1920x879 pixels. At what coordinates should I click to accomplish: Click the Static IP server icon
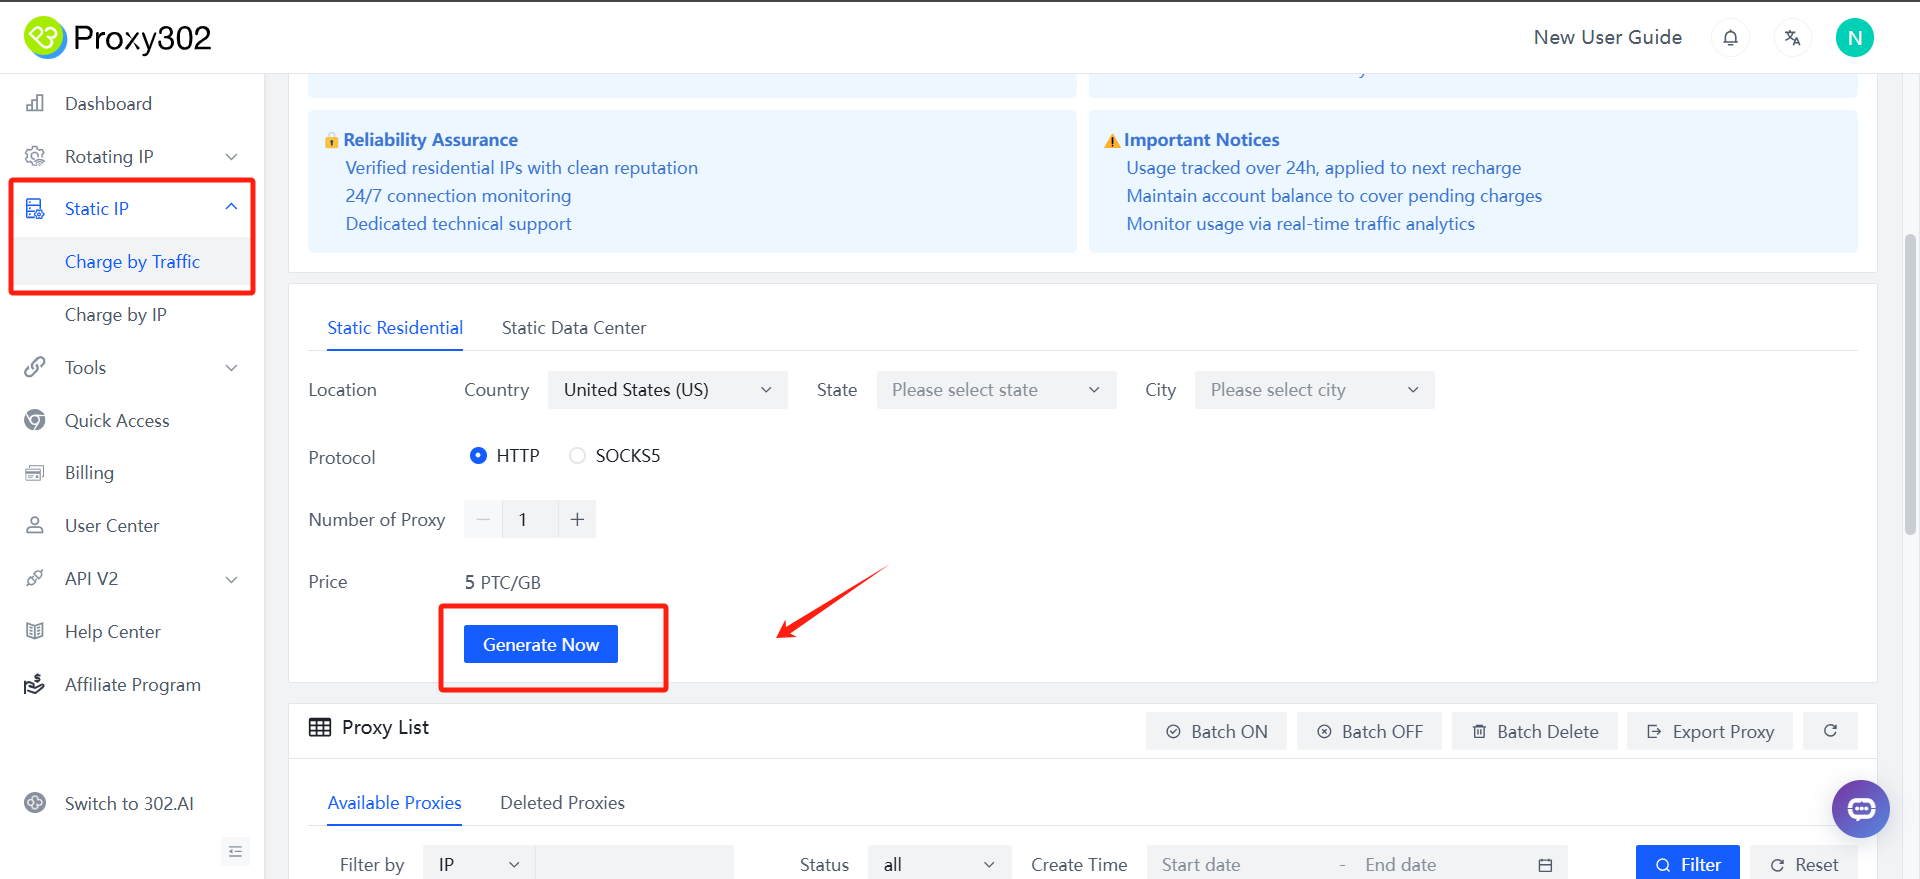pyautogui.click(x=35, y=208)
